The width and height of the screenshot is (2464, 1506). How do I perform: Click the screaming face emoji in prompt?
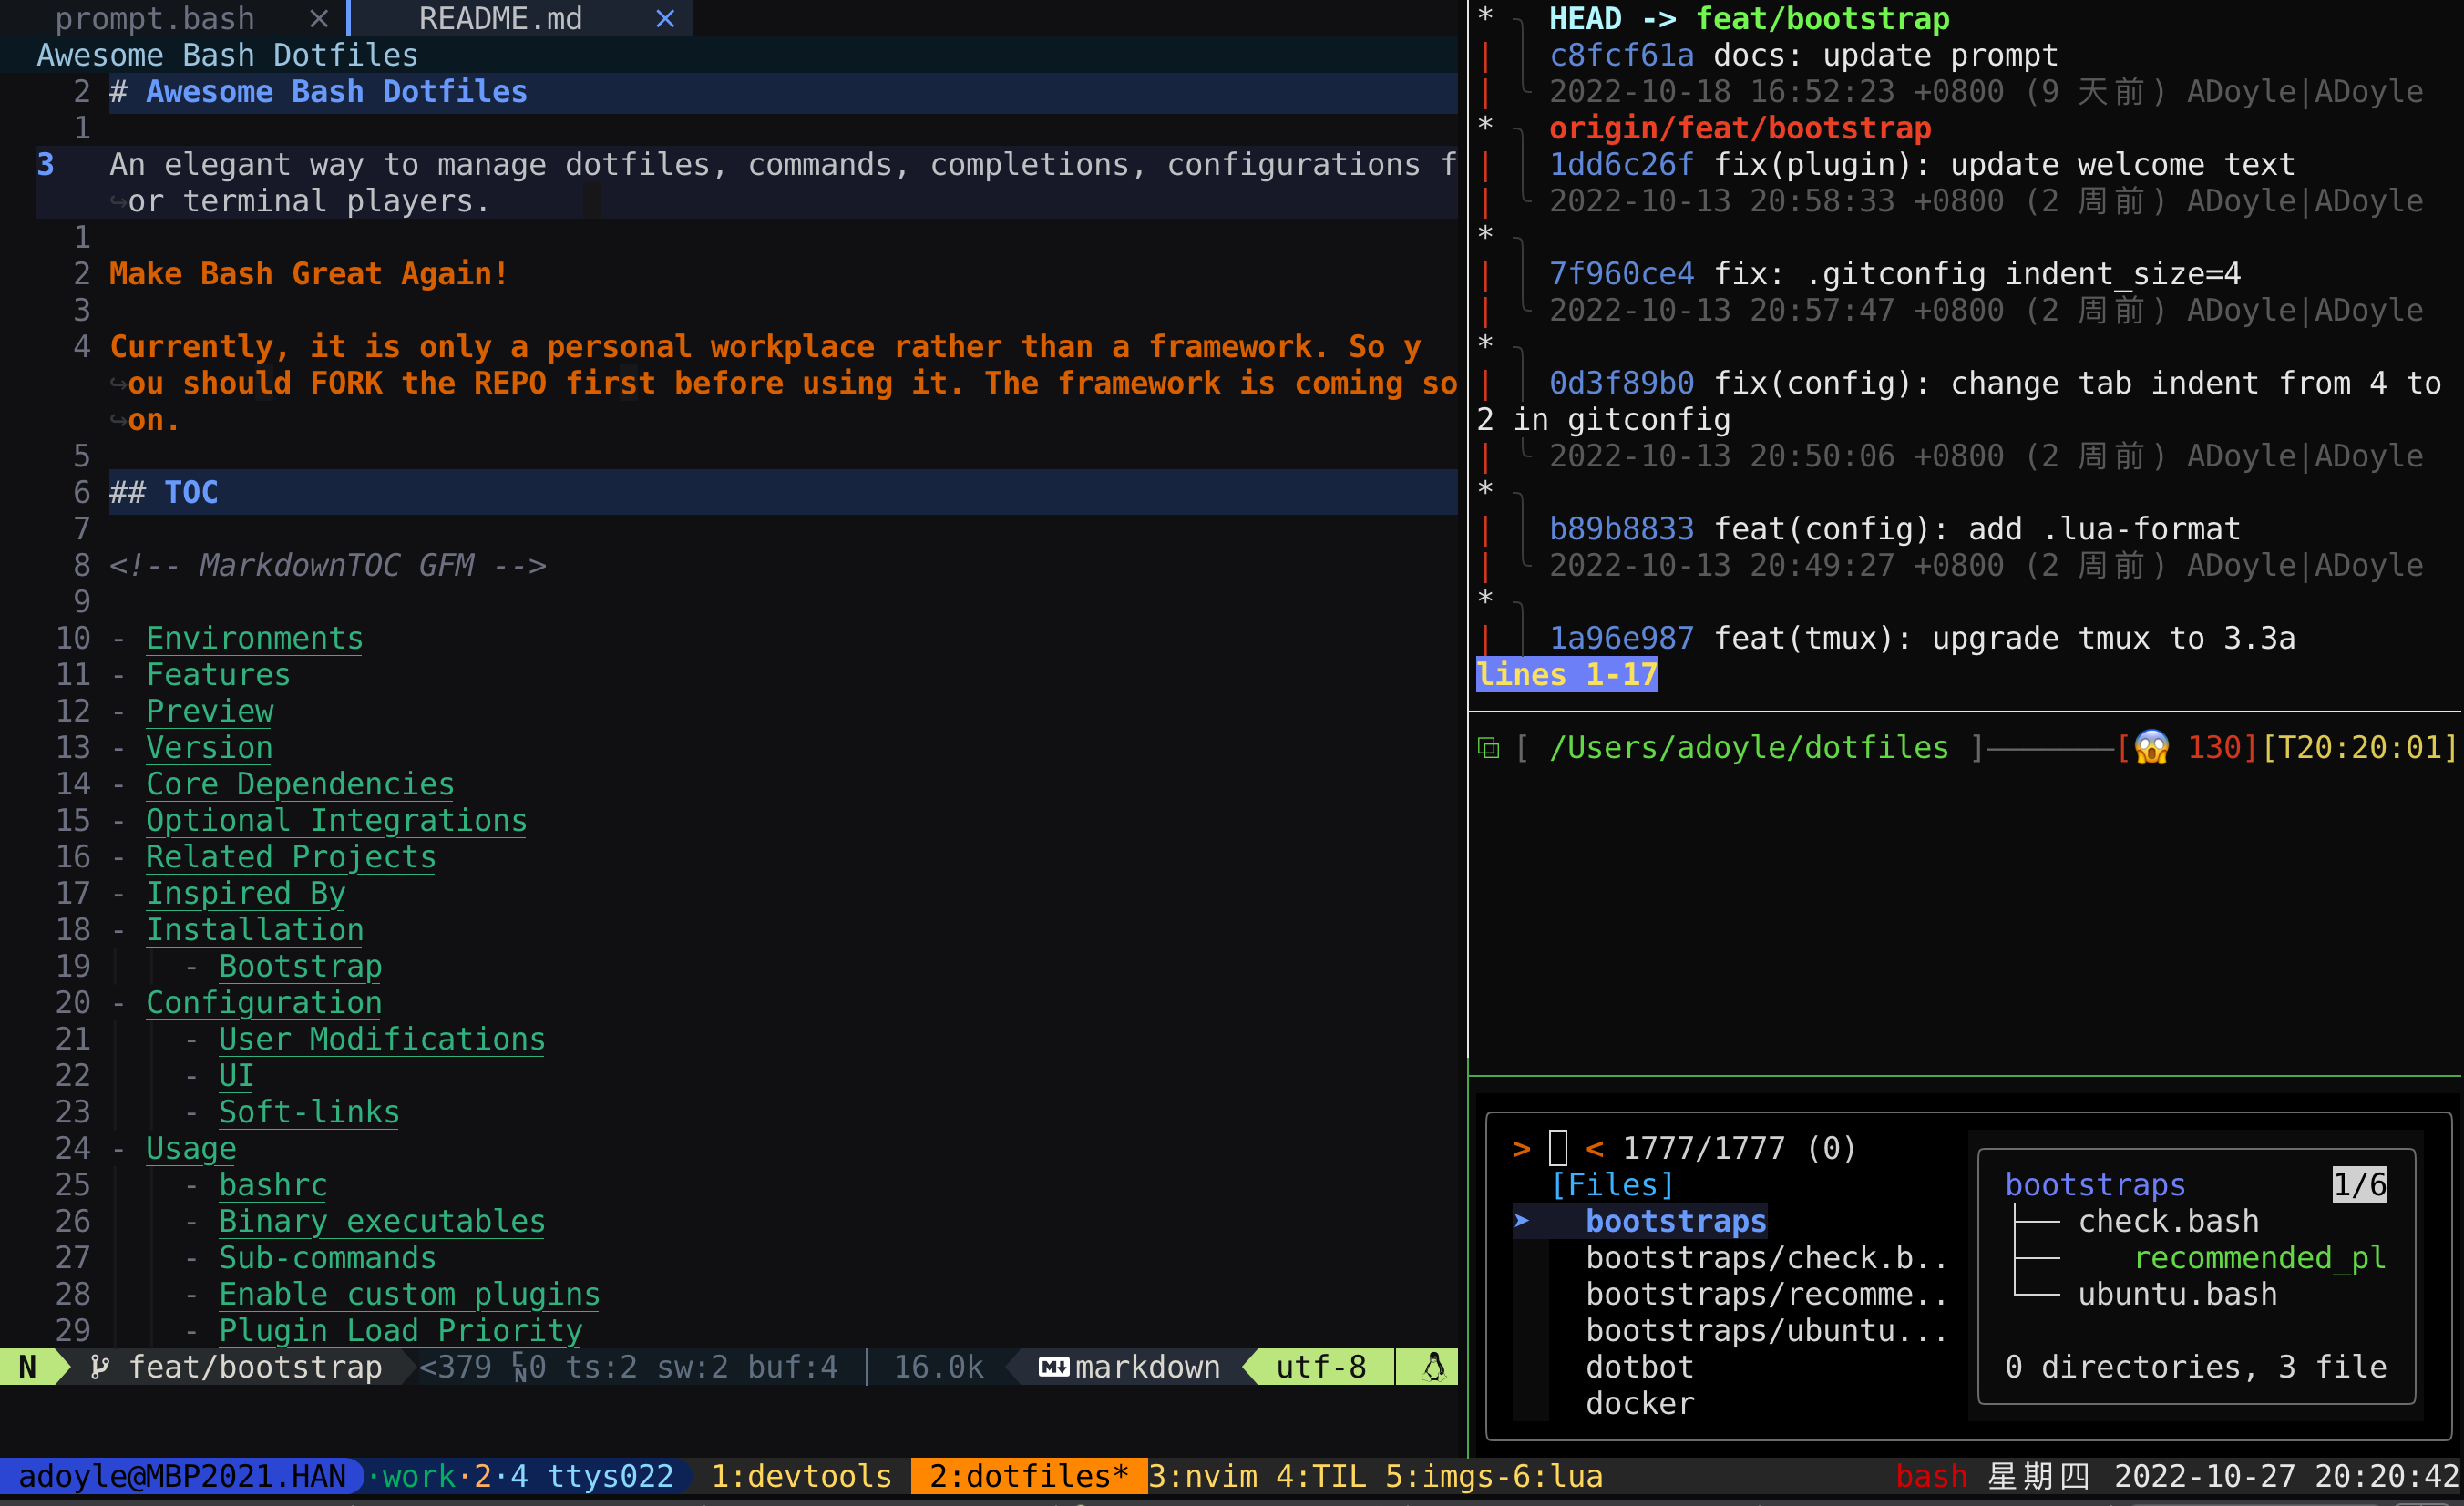[2151, 748]
